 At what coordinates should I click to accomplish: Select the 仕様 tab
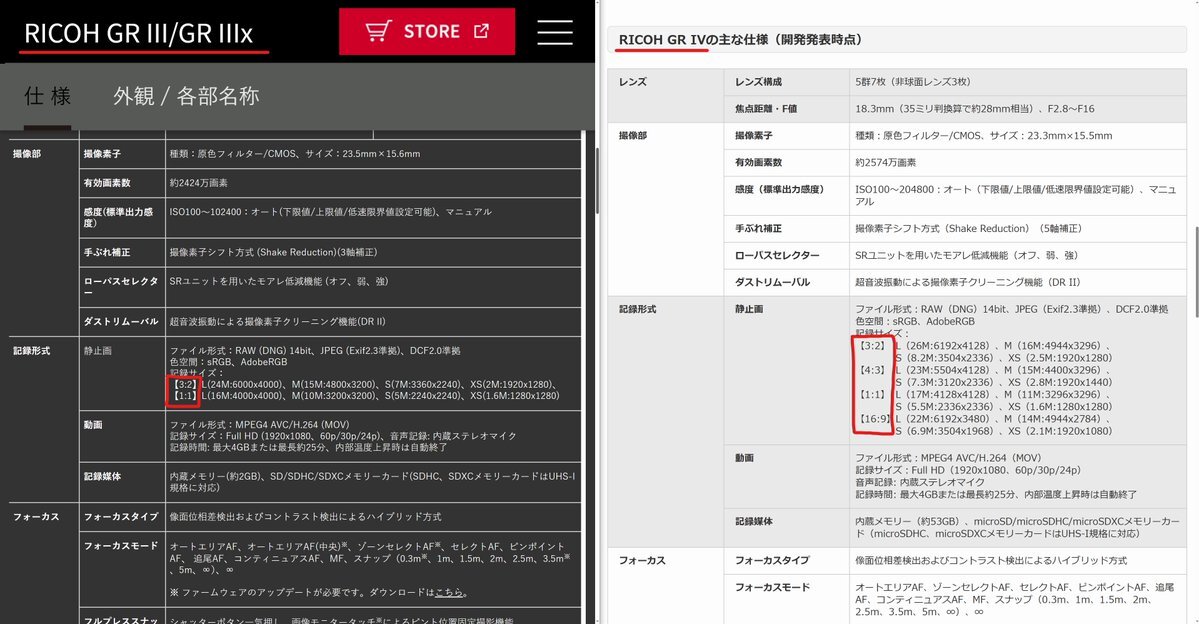pyautogui.click(x=47, y=96)
